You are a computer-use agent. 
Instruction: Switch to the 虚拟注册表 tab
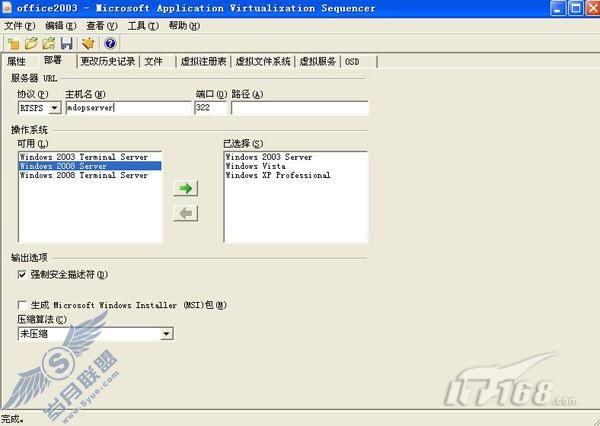pos(203,61)
